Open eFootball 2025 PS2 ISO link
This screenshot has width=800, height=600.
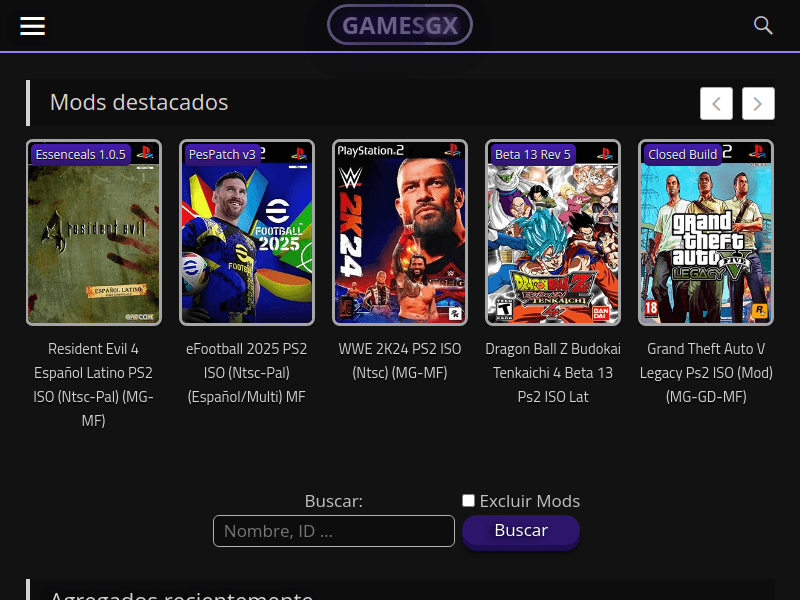point(246,372)
